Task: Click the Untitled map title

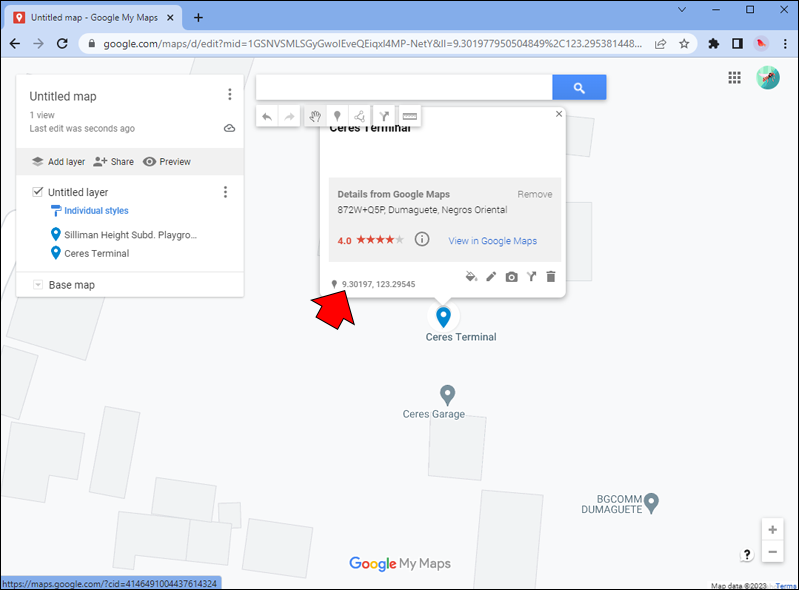Action: click(x=63, y=96)
